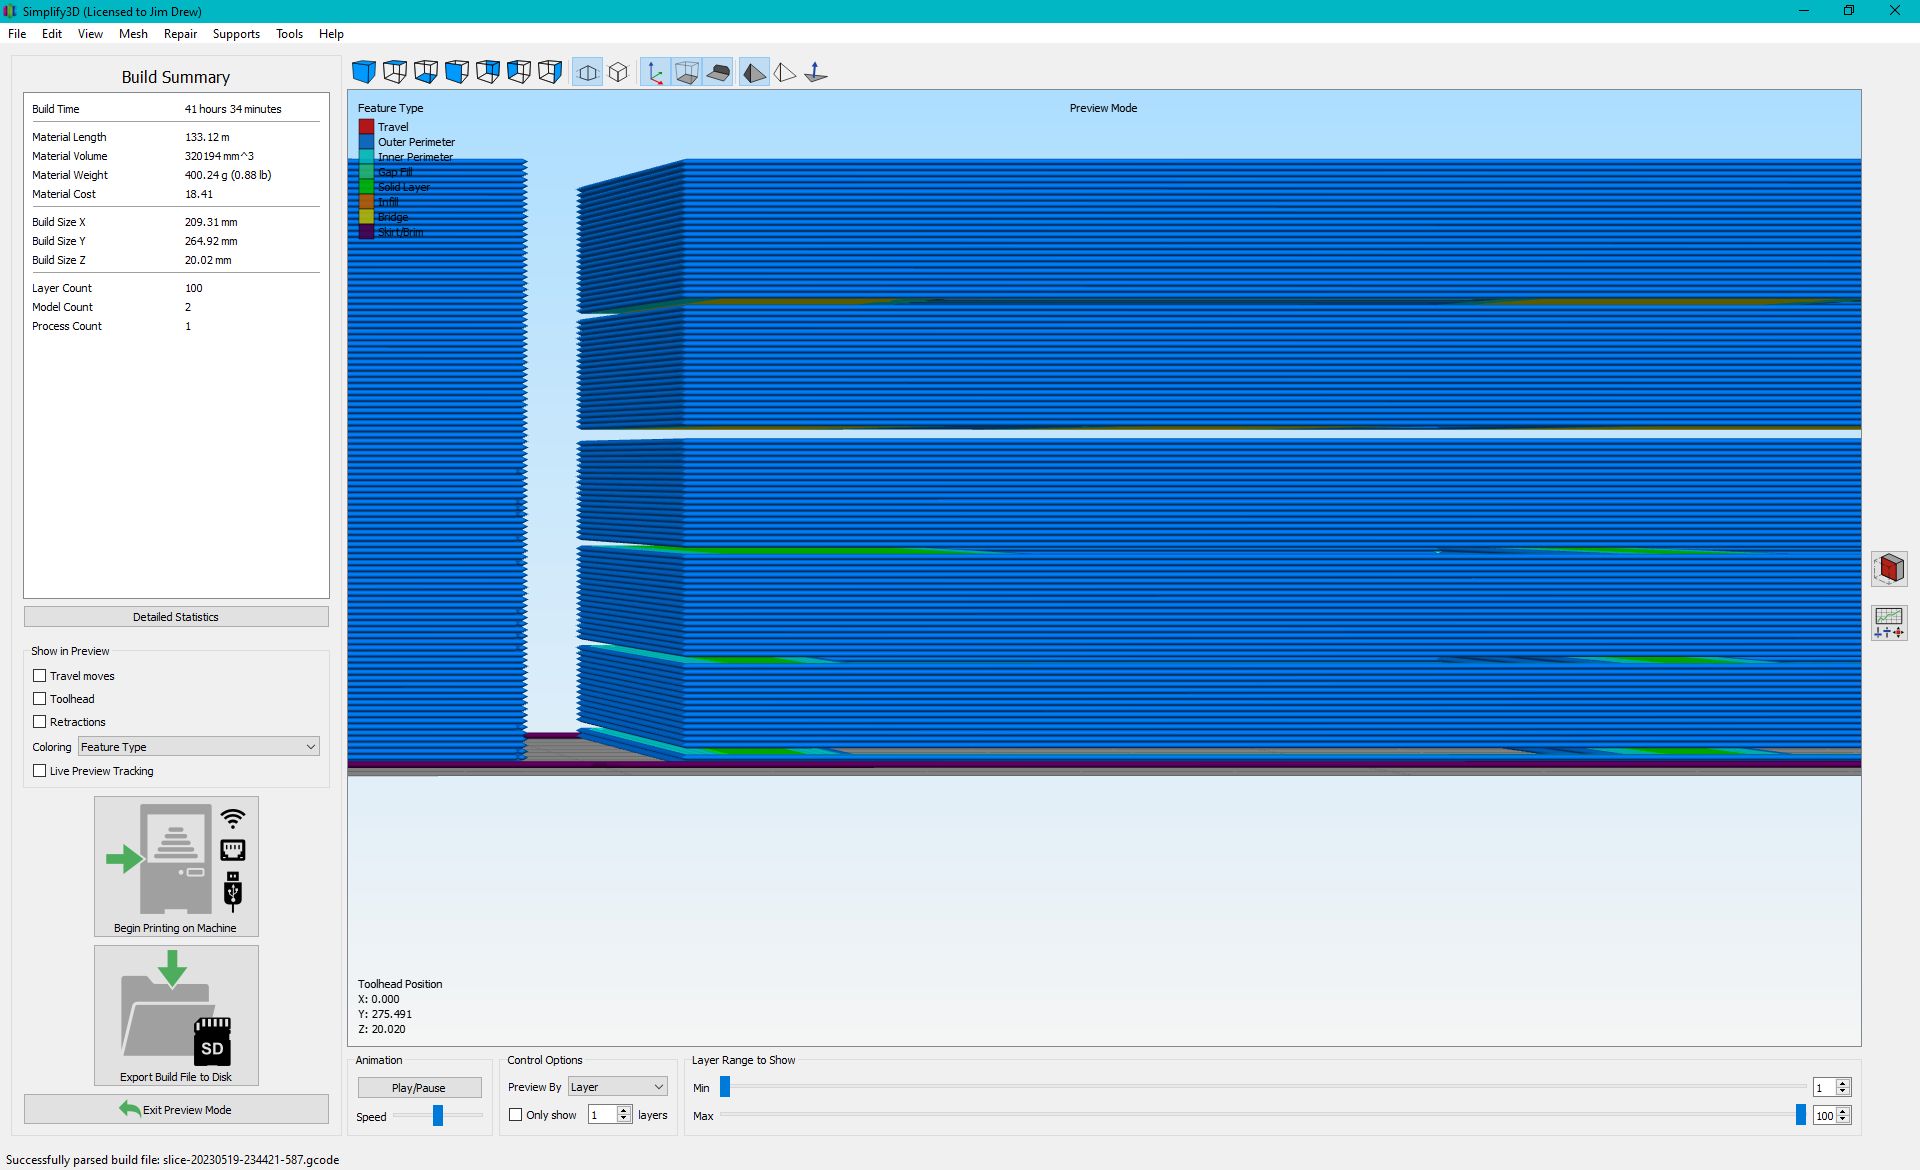The height and width of the screenshot is (1170, 1920).
Task: Open the Tools menu
Action: (x=289, y=34)
